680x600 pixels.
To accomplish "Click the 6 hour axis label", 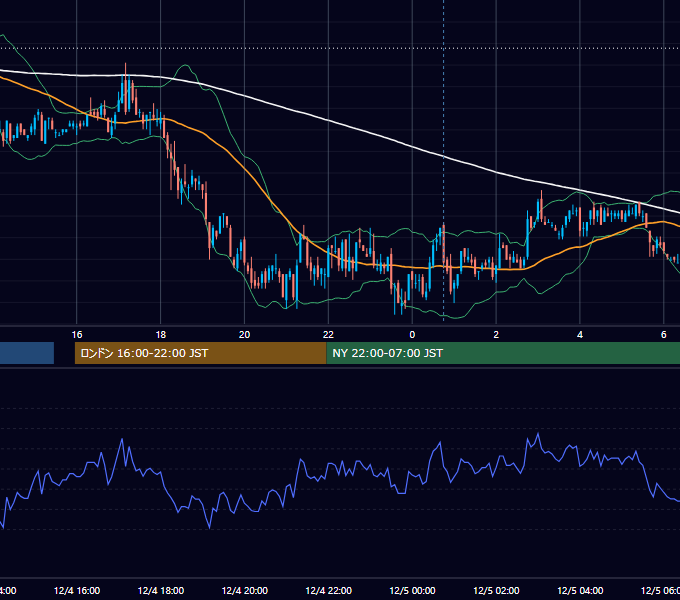I will (x=664, y=334).
